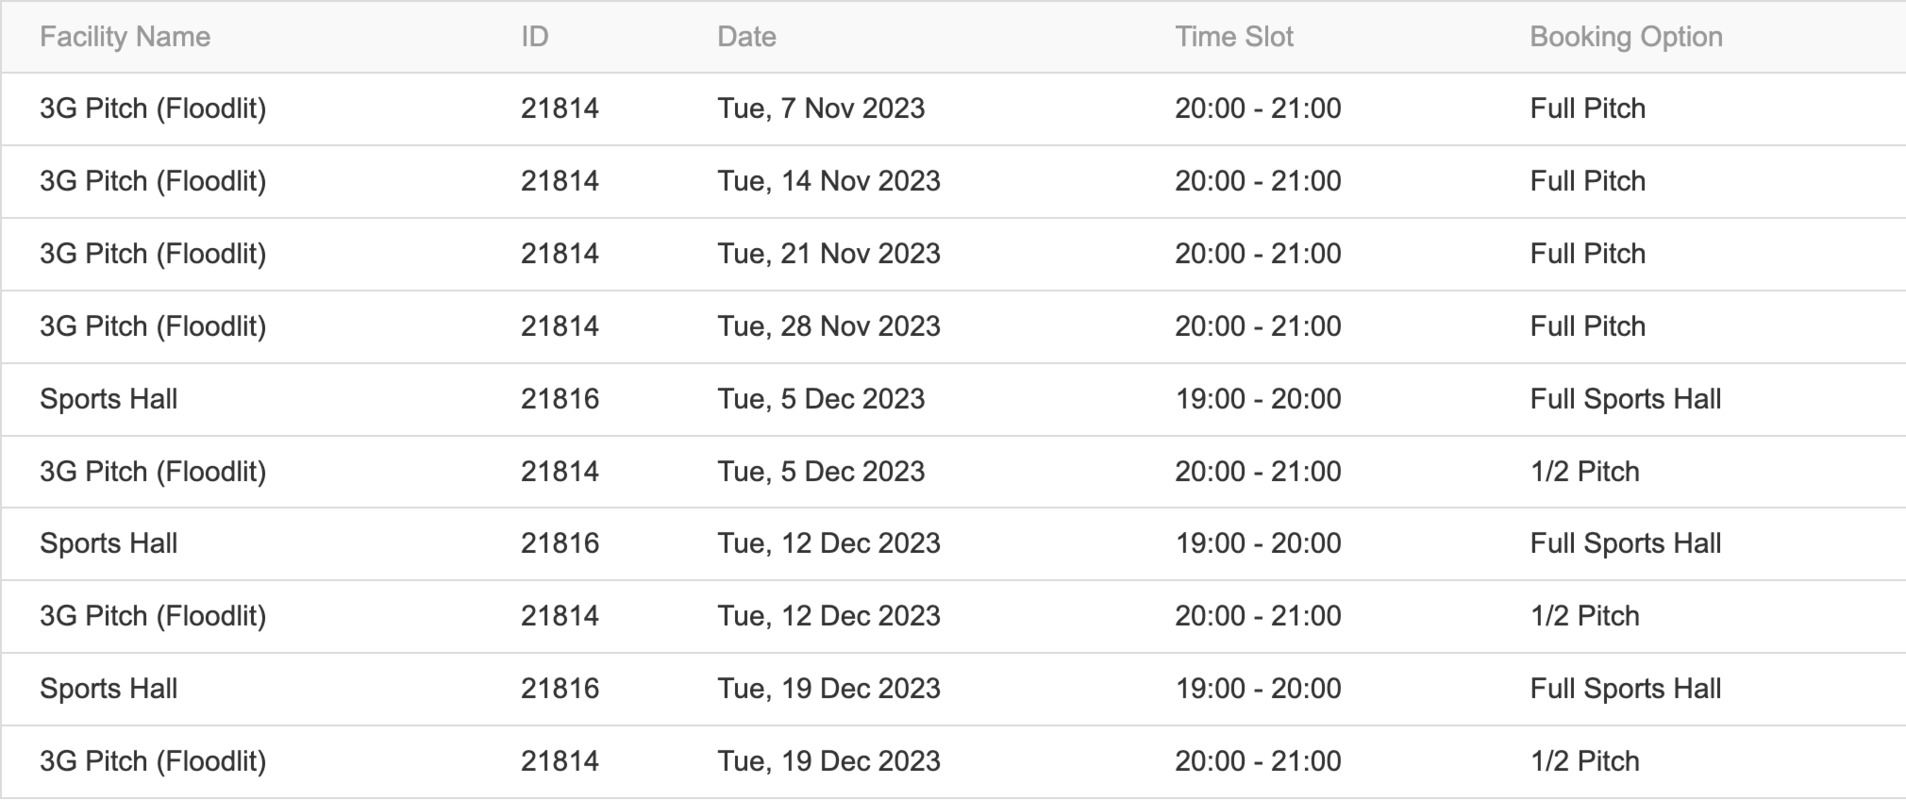Click the Date column header
The width and height of the screenshot is (1906, 800).
tap(747, 37)
